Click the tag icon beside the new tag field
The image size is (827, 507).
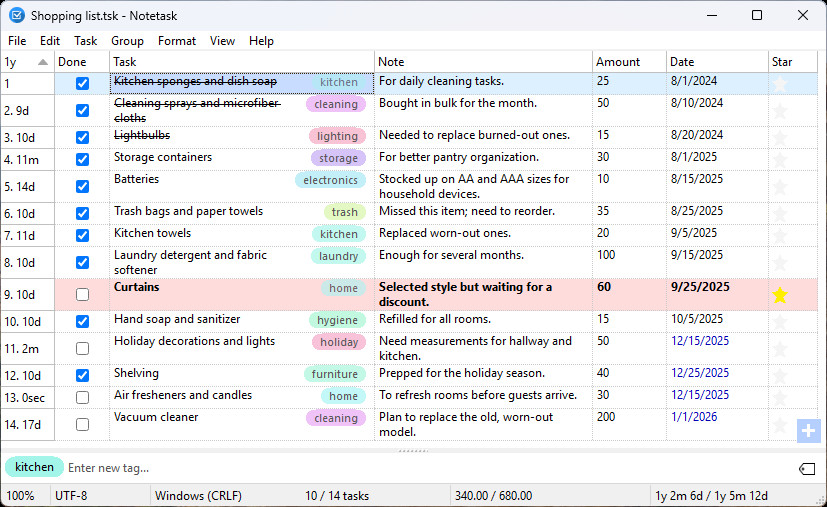[807, 468]
